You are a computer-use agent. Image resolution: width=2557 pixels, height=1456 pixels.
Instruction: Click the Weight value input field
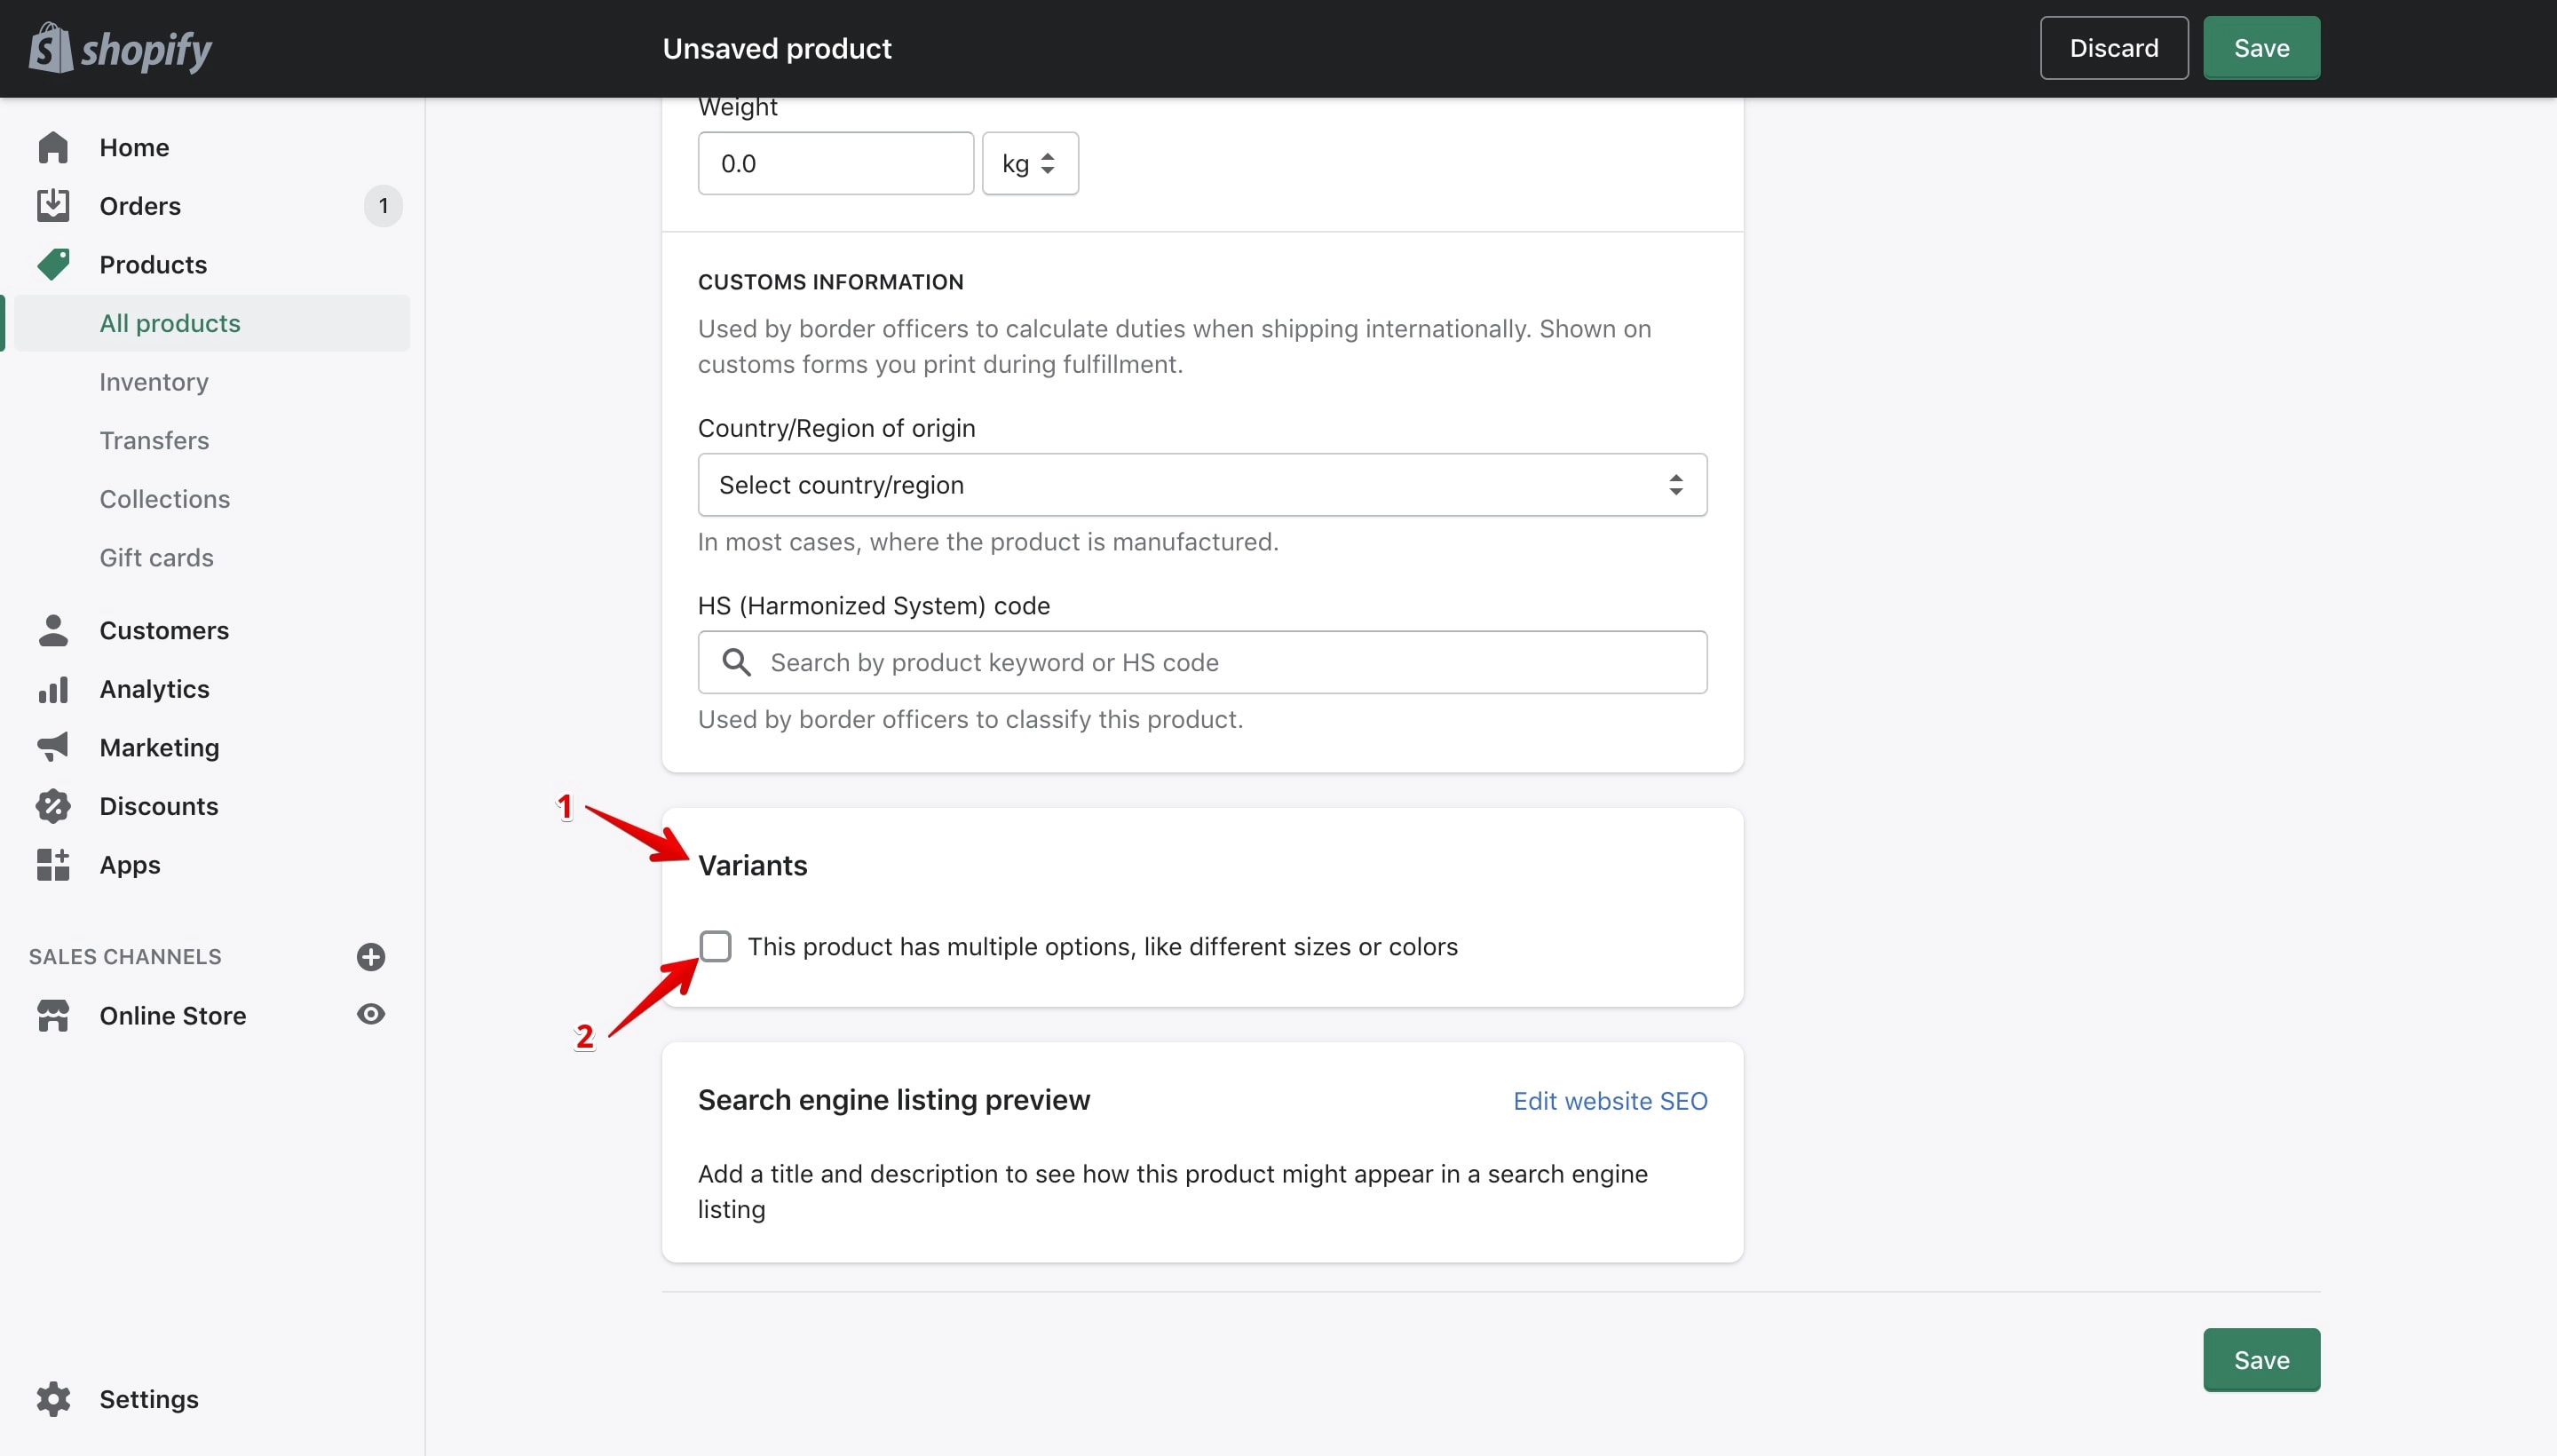[835, 163]
